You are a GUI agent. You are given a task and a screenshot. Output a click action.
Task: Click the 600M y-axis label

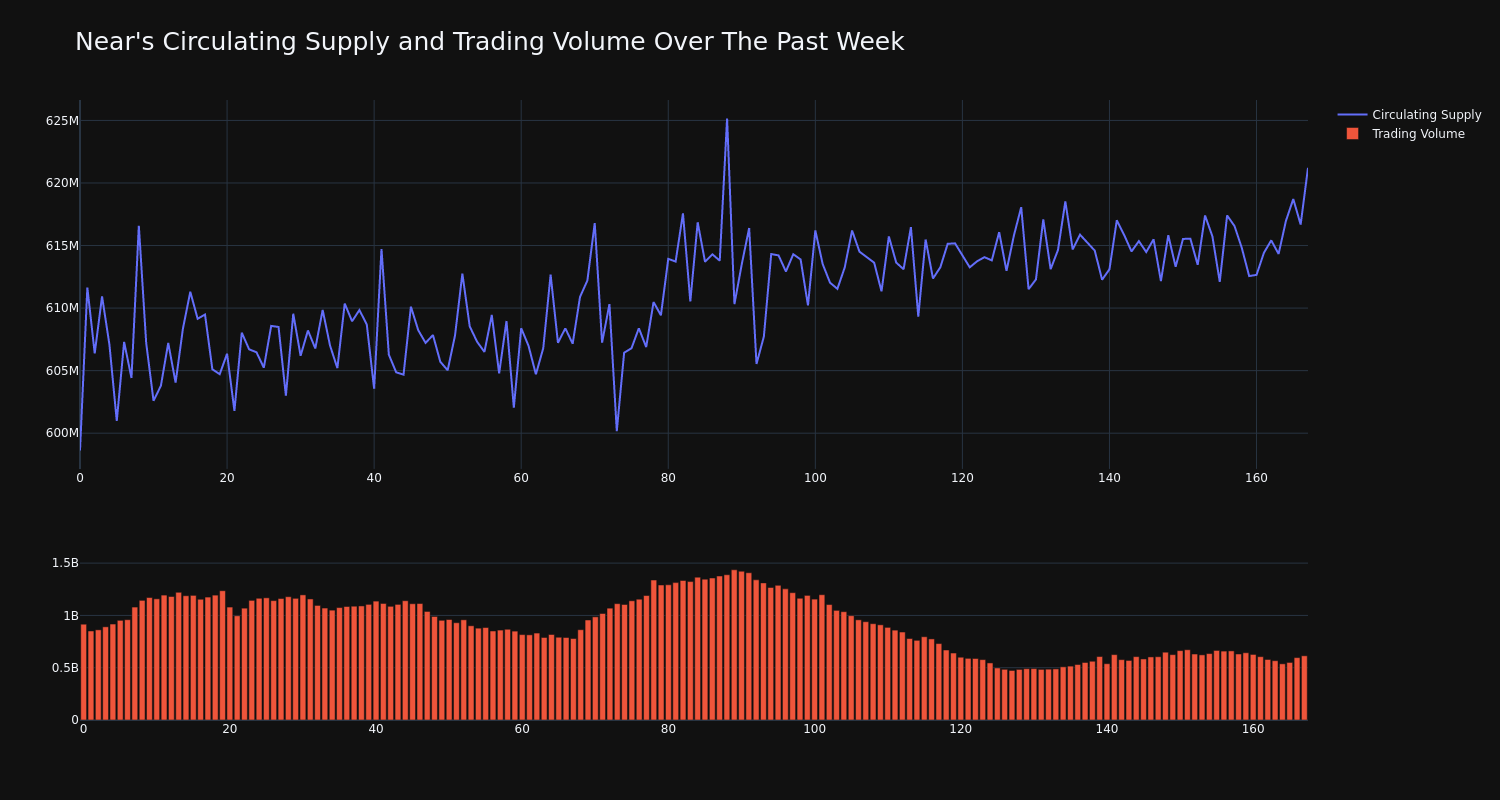click(x=62, y=433)
